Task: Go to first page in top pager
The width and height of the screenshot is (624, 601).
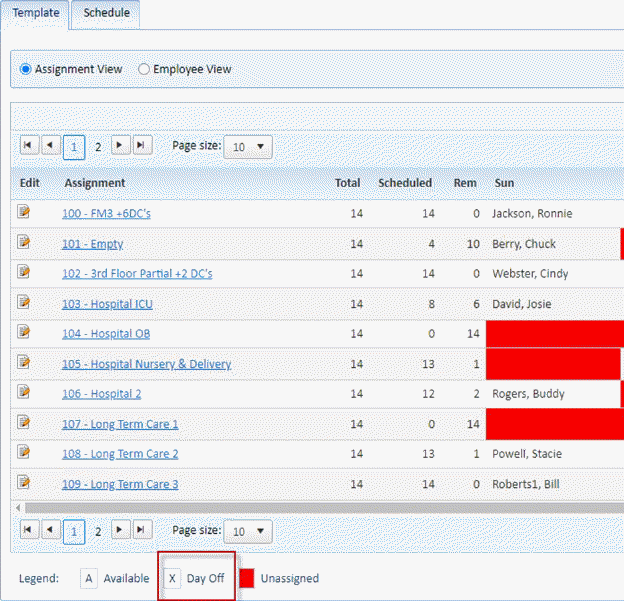Action: 28,146
